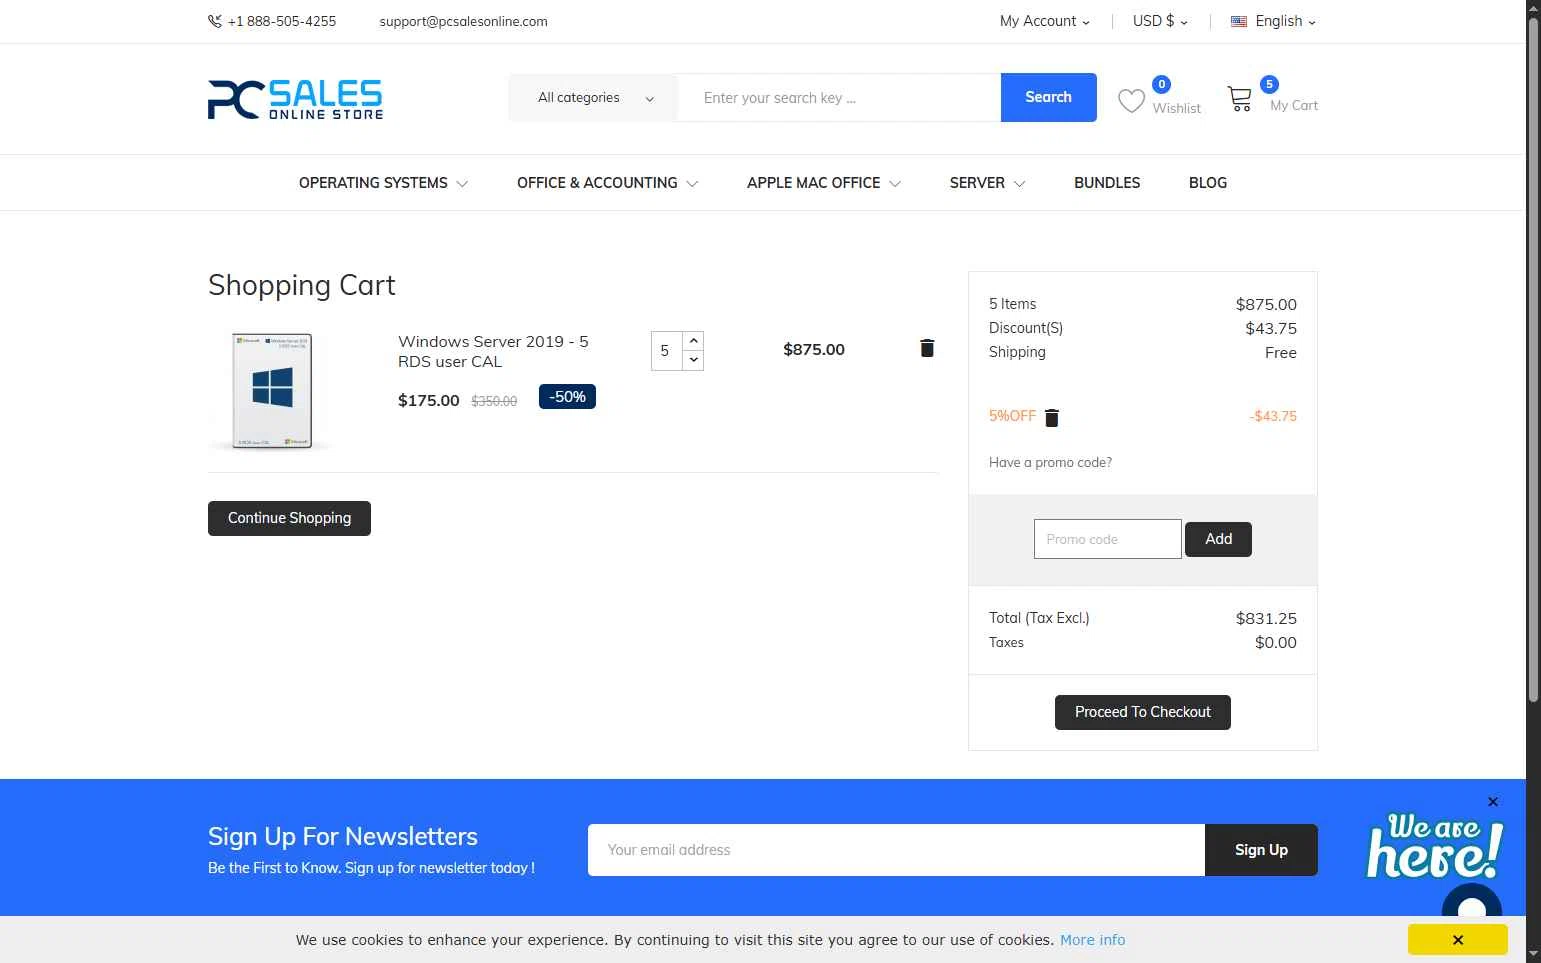Click the '5 Items' summary label
Viewport: 1541px width, 963px height.
1012,304
